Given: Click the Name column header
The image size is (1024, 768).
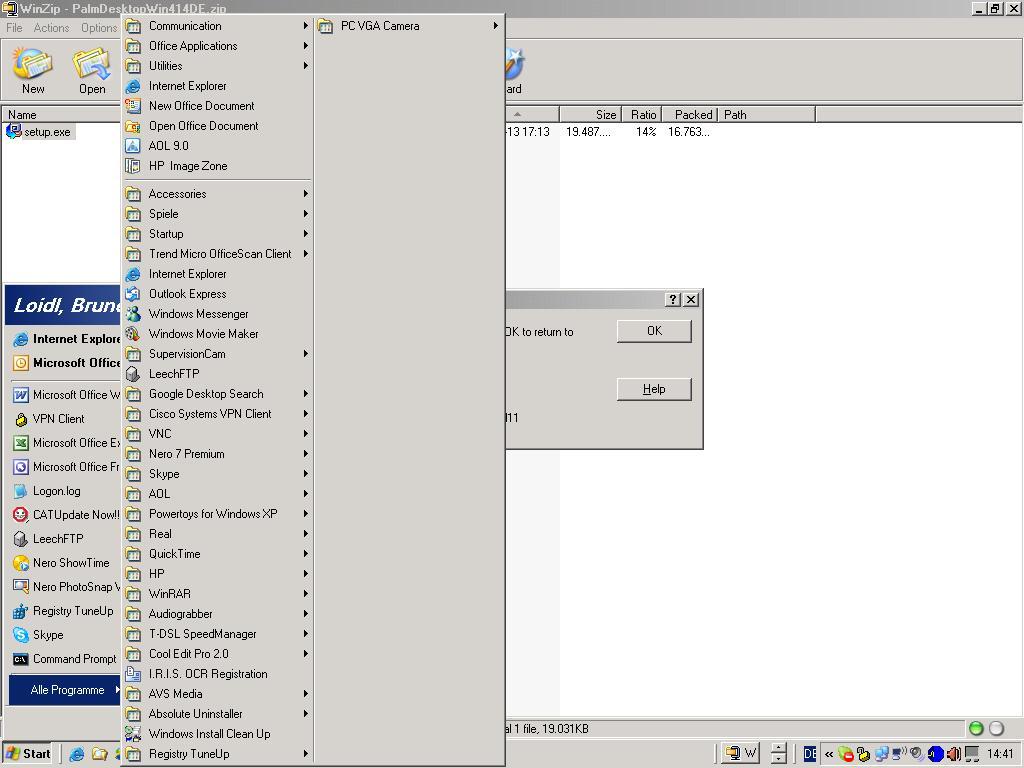Looking at the screenshot, I should coord(62,115).
